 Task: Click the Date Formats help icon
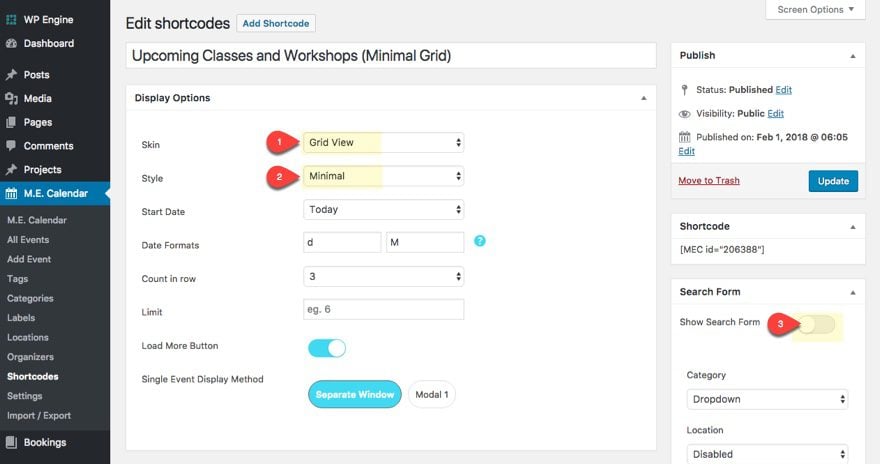(480, 241)
